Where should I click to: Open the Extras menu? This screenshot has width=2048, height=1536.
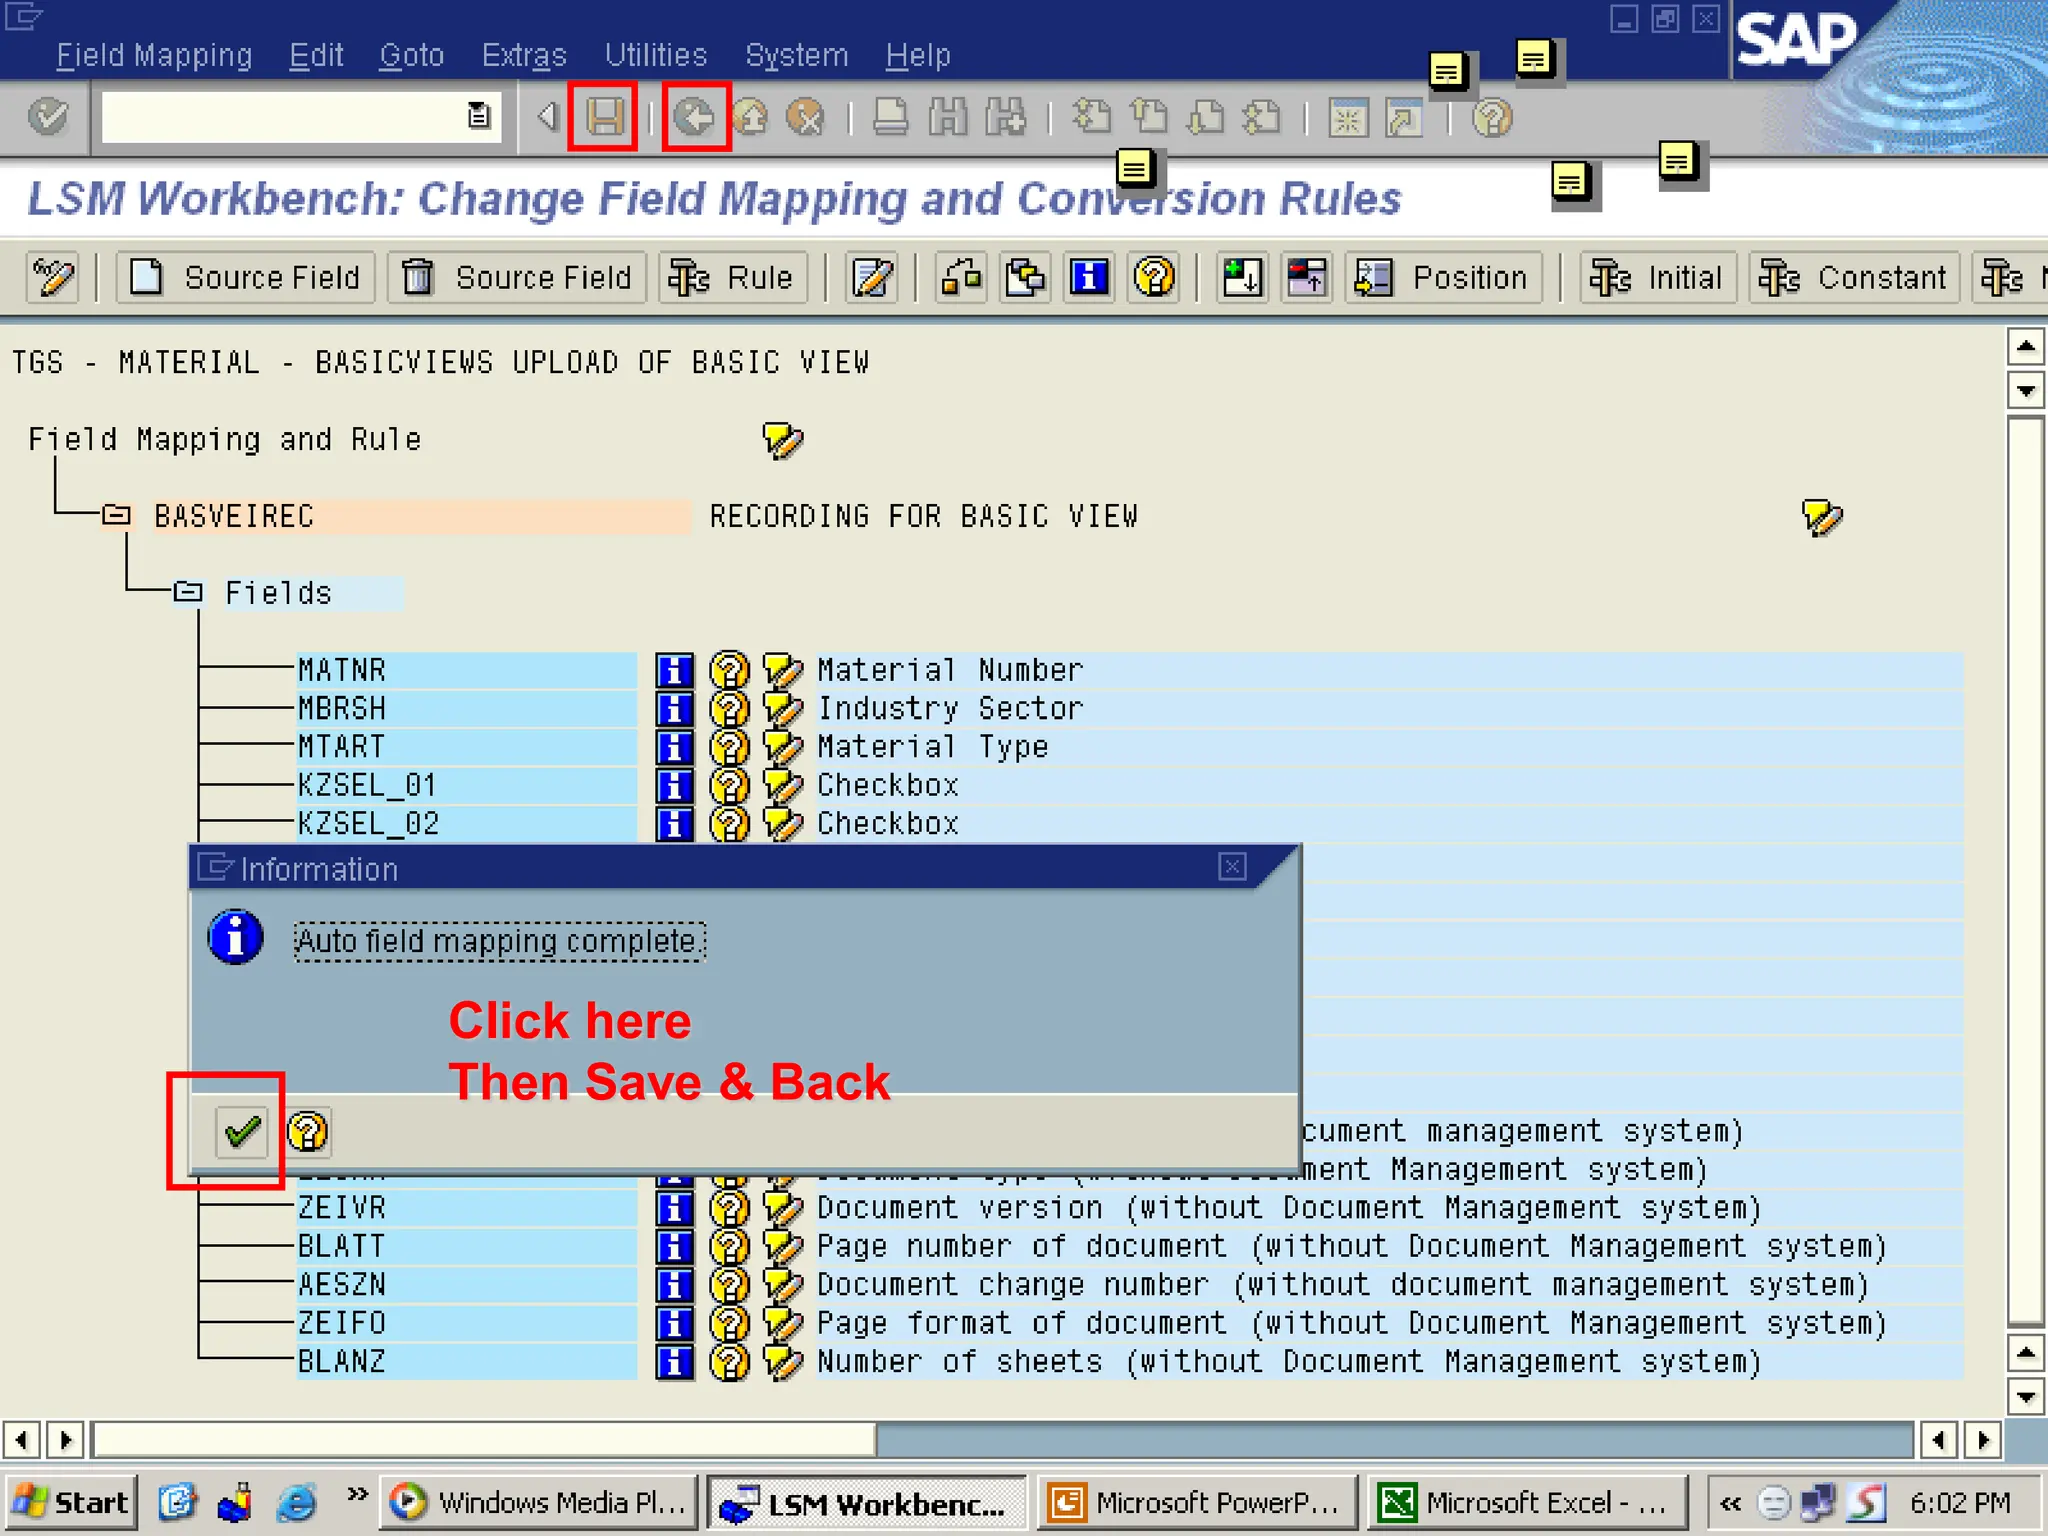pyautogui.click(x=523, y=55)
